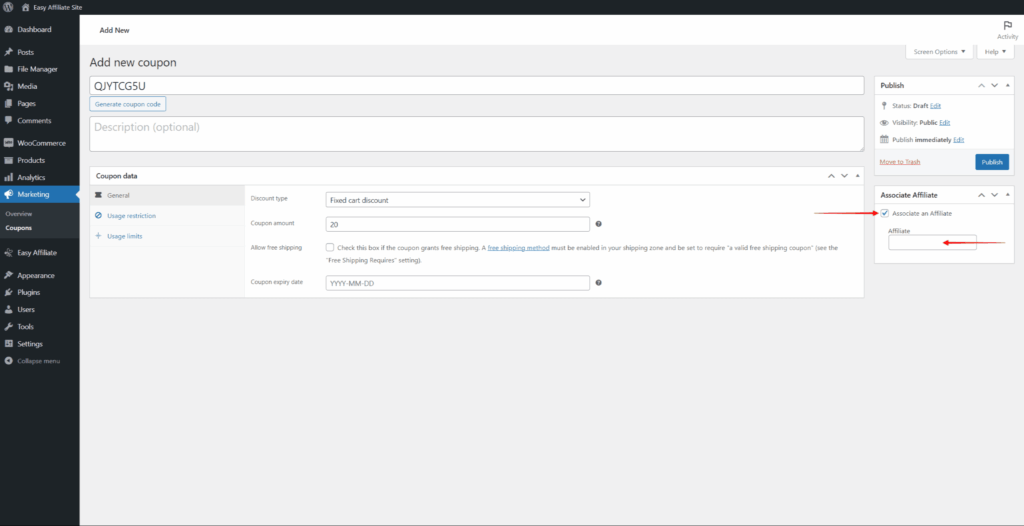Click the General tab ticket icon
This screenshot has width=1024, height=526.
tap(99, 195)
